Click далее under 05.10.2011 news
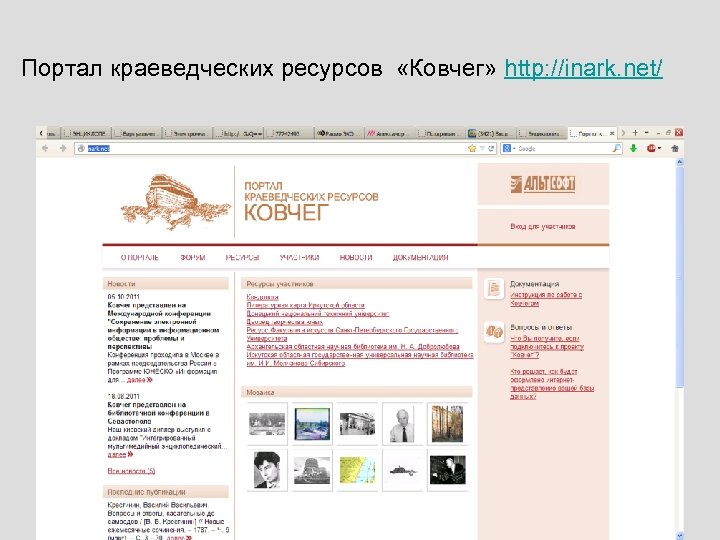Viewport: 720px width, 540px height. click(139, 380)
